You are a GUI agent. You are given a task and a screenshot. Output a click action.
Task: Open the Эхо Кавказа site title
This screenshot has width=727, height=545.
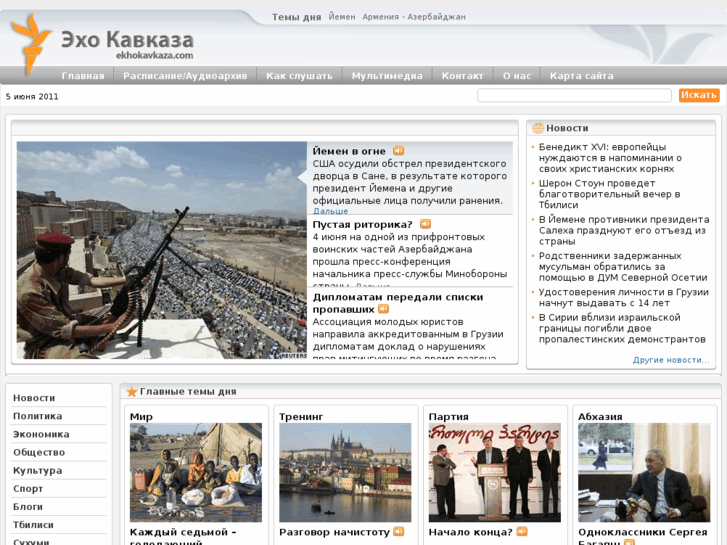pyautogui.click(x=127, y=40)
